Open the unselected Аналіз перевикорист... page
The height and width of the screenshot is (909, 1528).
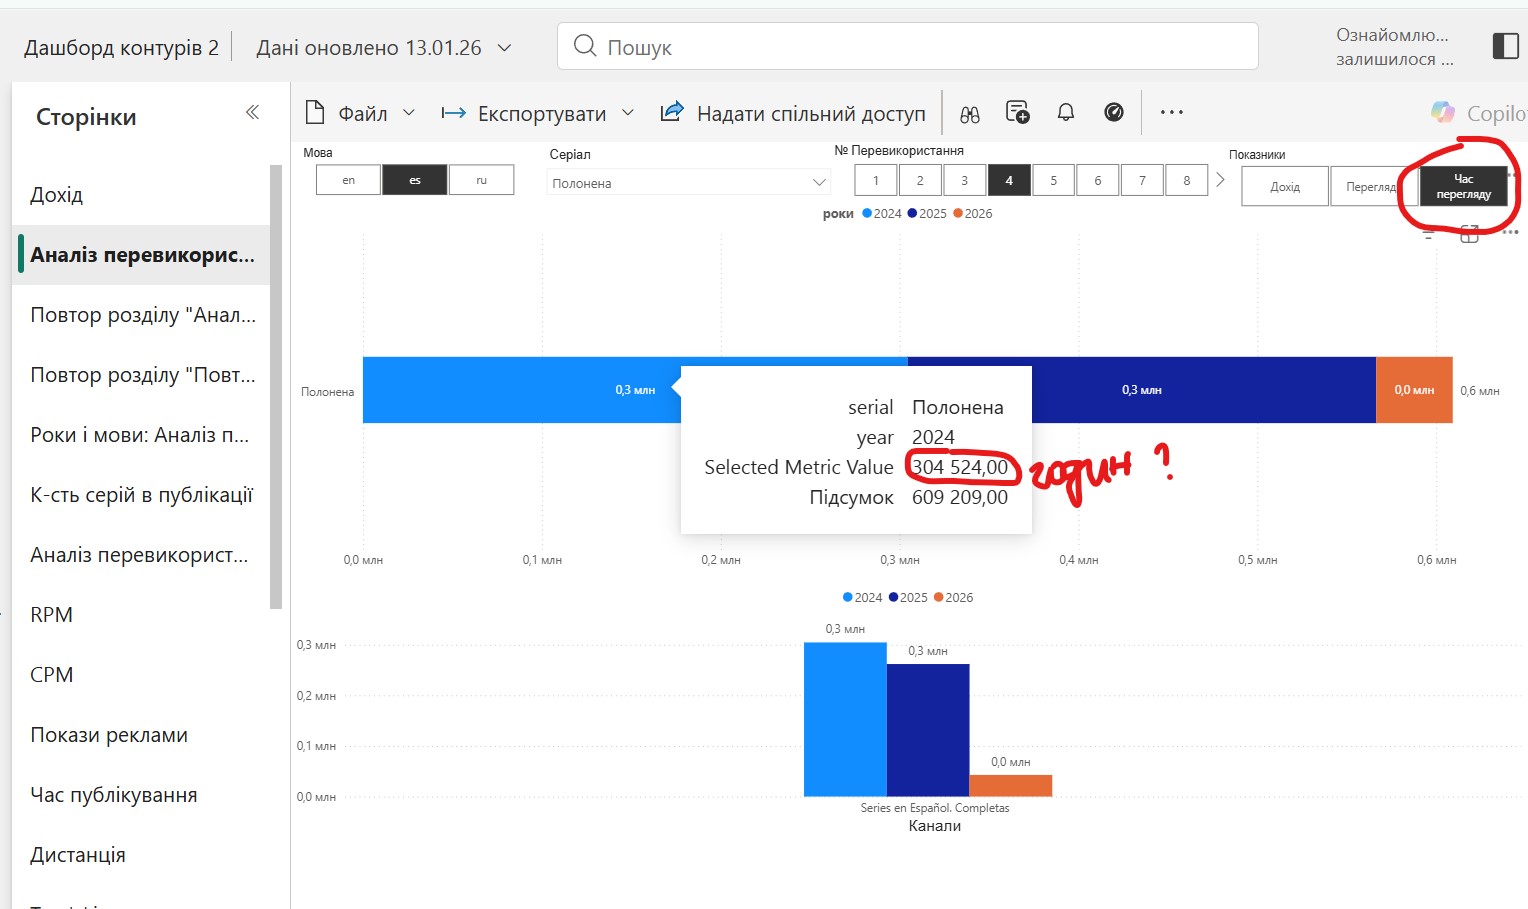(x=141, y=555)
